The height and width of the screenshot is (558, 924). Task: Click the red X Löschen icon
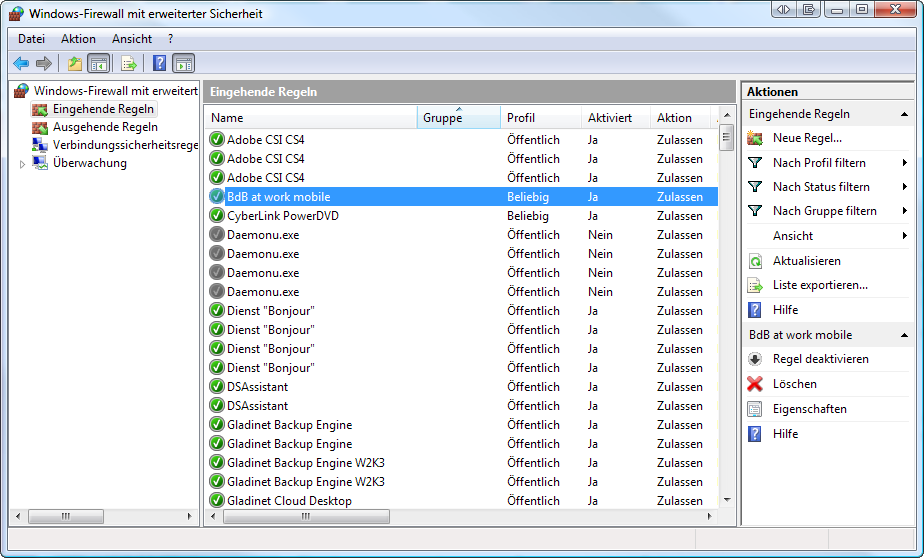click(755, 384)
